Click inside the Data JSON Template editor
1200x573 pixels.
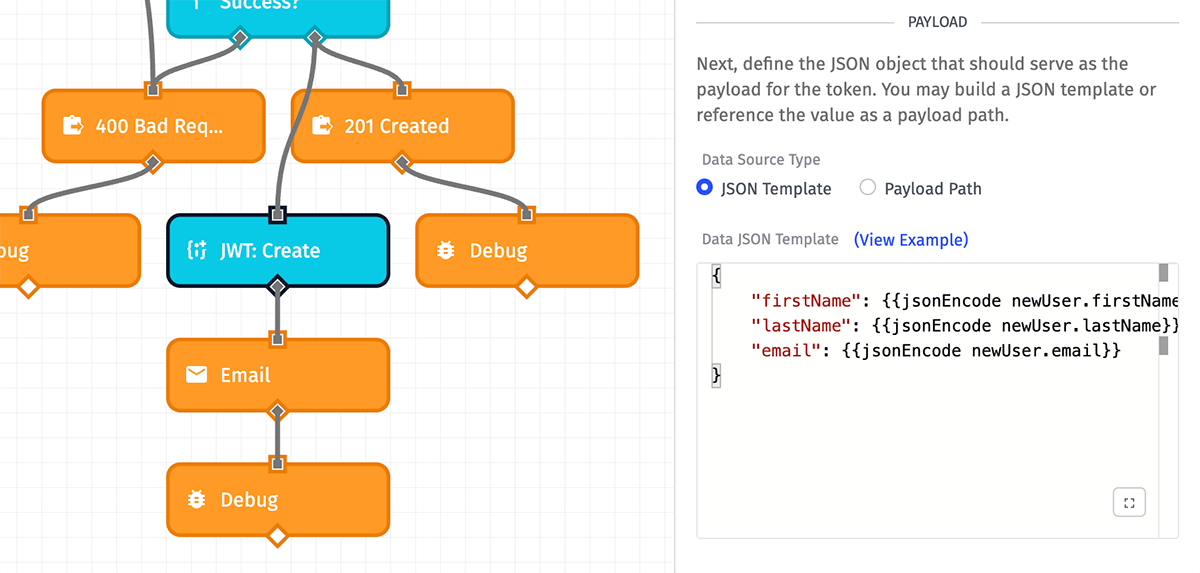[x=937, y=400]
